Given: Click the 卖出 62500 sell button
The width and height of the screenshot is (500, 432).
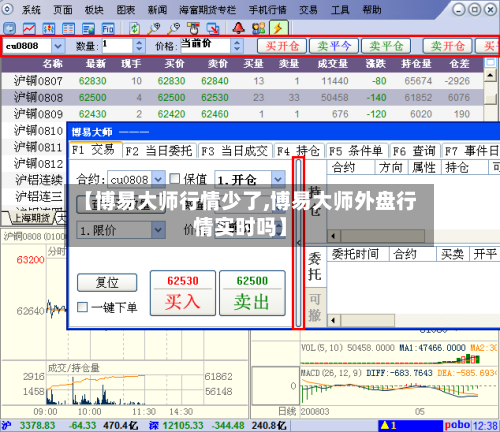Looking at the screenshot, I should (252, 293).
